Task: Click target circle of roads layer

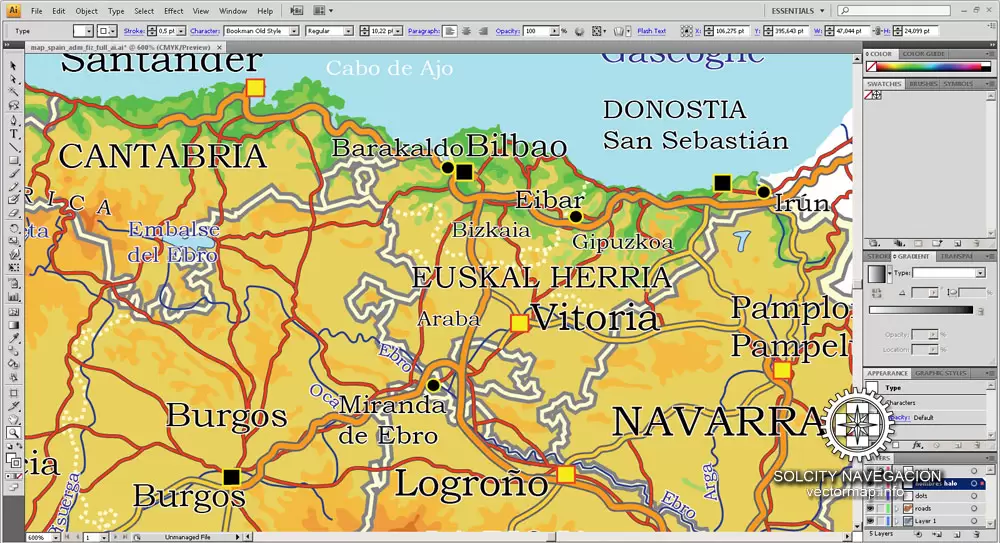Action: (974, 509)
